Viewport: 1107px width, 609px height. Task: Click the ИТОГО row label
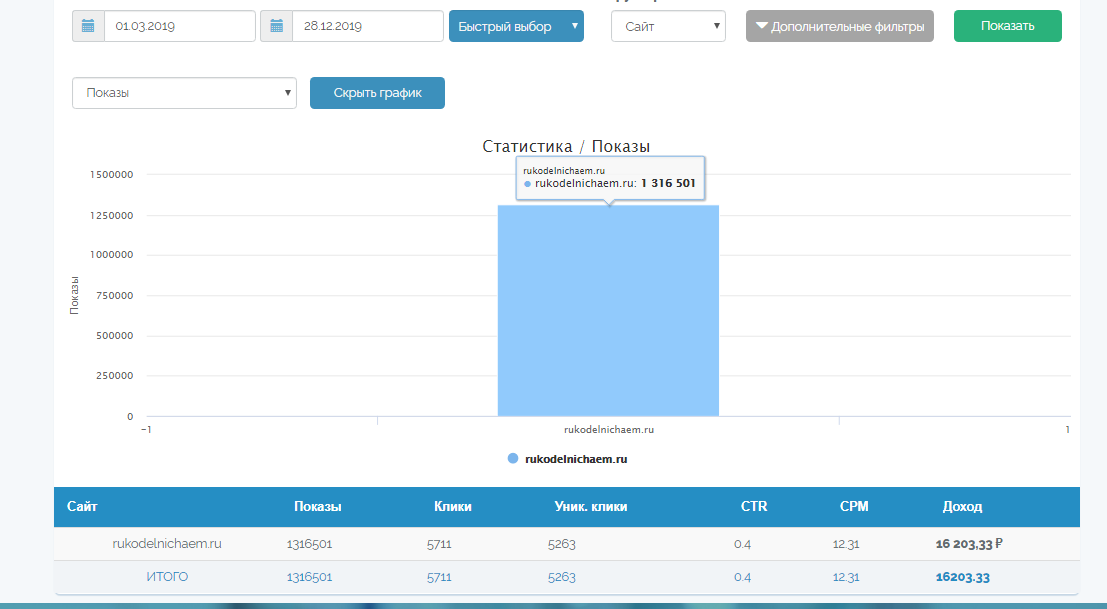167,577
